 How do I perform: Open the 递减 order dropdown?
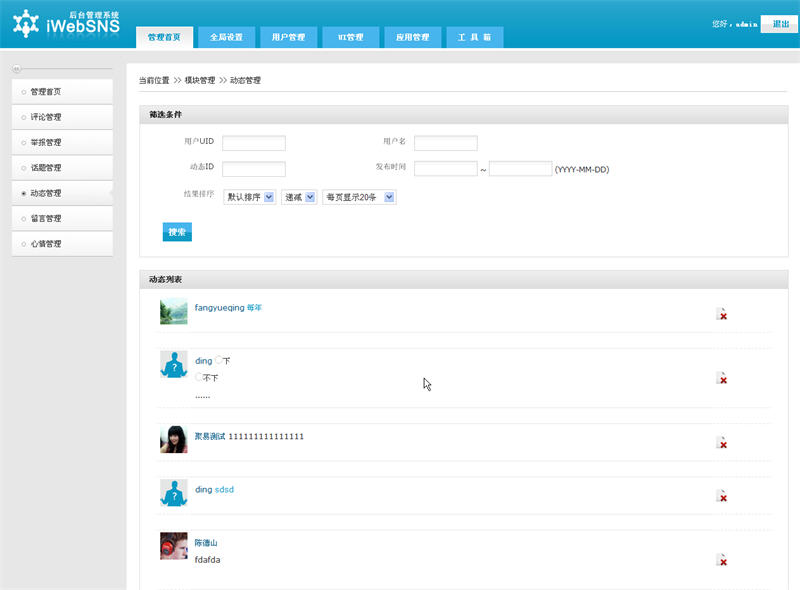point(299,197)
